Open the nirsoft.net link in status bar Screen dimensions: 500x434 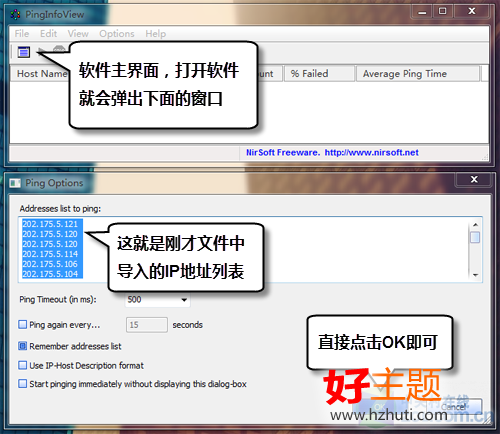click(372, 153)
